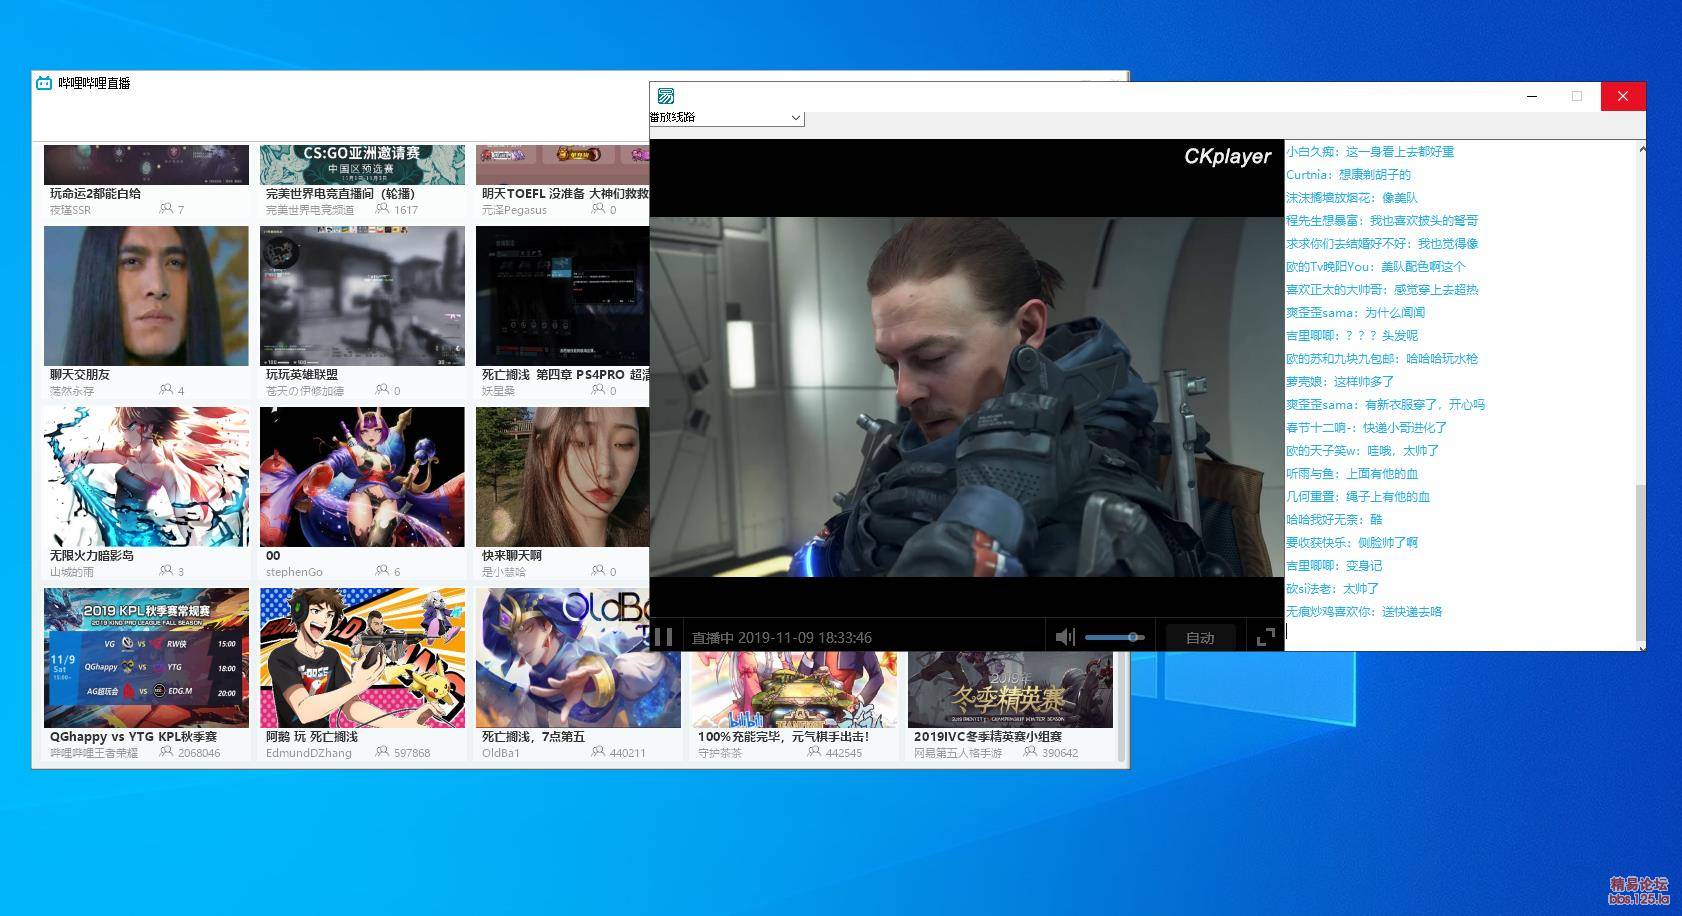Click streamer name 哔哩哔哩王者荣耀
The height and width of the screenshot is (916, 1682).
point(94,753)
